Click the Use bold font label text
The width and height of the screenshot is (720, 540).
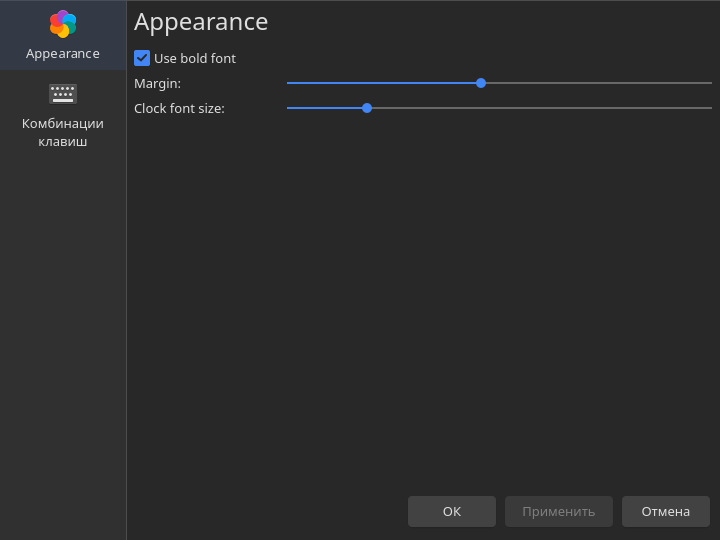coord(195,58)
